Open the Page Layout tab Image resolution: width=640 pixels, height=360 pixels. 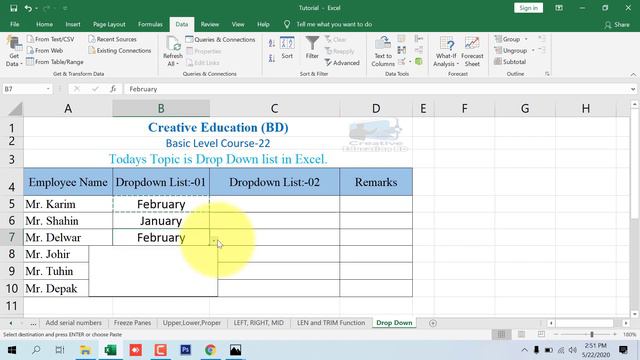(x=109, y=24)
